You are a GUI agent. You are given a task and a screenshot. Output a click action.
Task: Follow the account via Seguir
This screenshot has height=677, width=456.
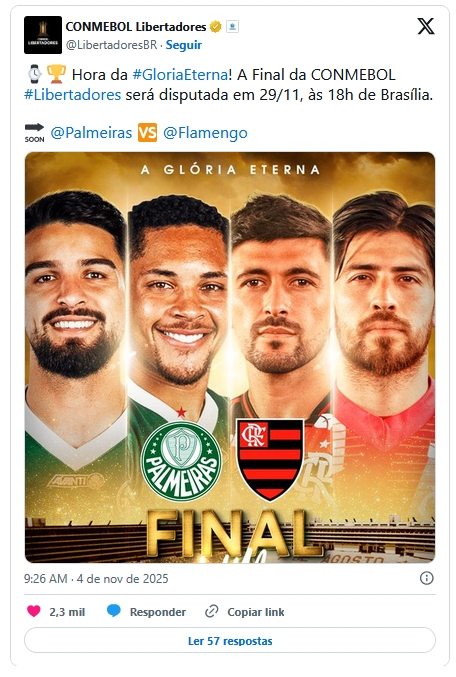(x=184, y=45)
